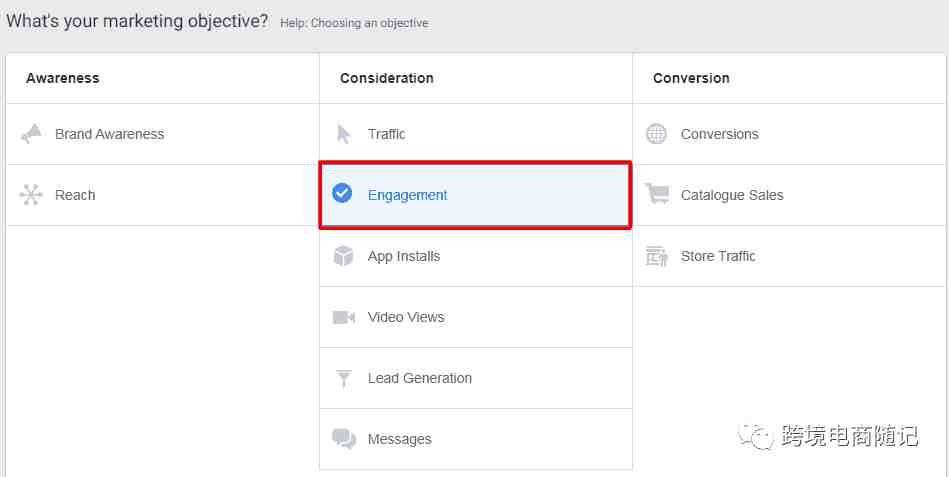This screenshot has width=949, height=477.
Task: Click the Traffic cursor arrow icon
Action: click(344, 134)
